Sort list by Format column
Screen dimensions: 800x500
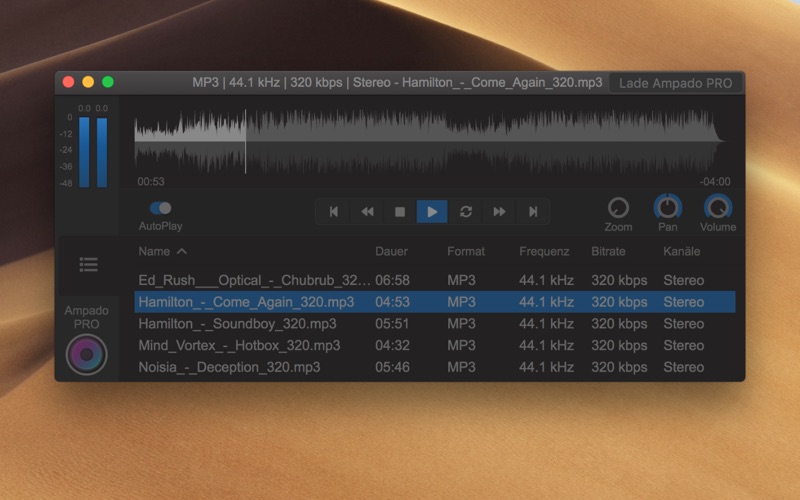coord(466,251)
